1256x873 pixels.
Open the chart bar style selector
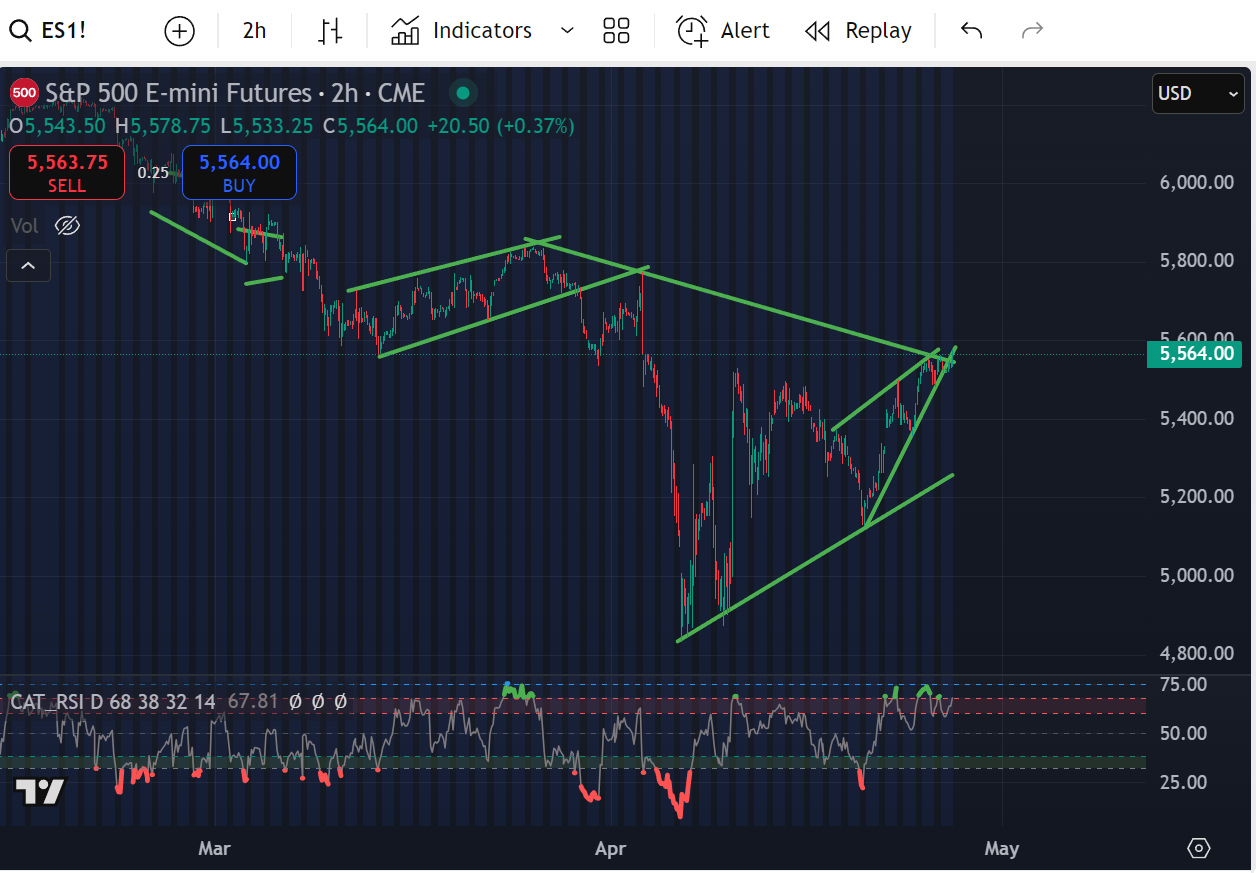330,31
